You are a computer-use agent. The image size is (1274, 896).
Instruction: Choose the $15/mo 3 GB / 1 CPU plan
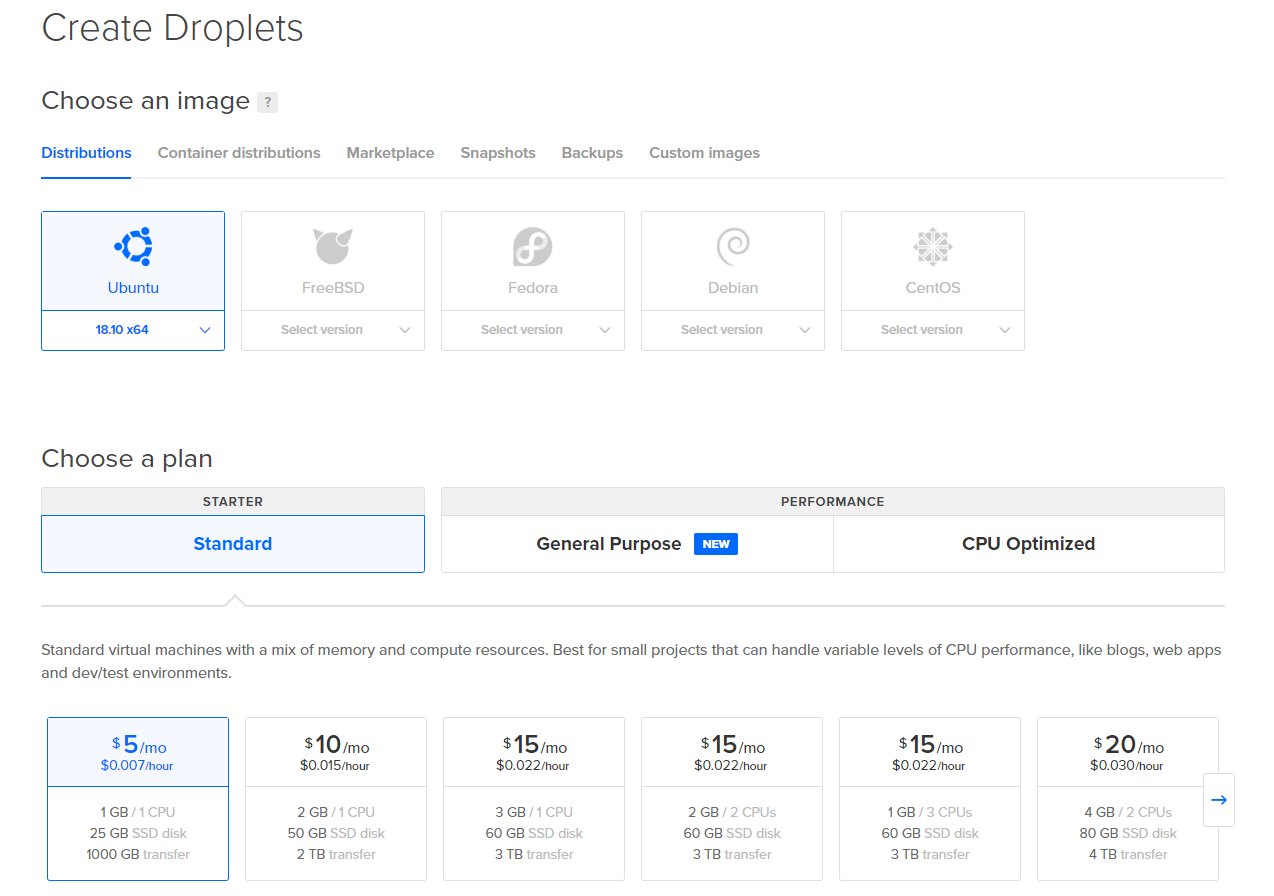coord(534,799)
